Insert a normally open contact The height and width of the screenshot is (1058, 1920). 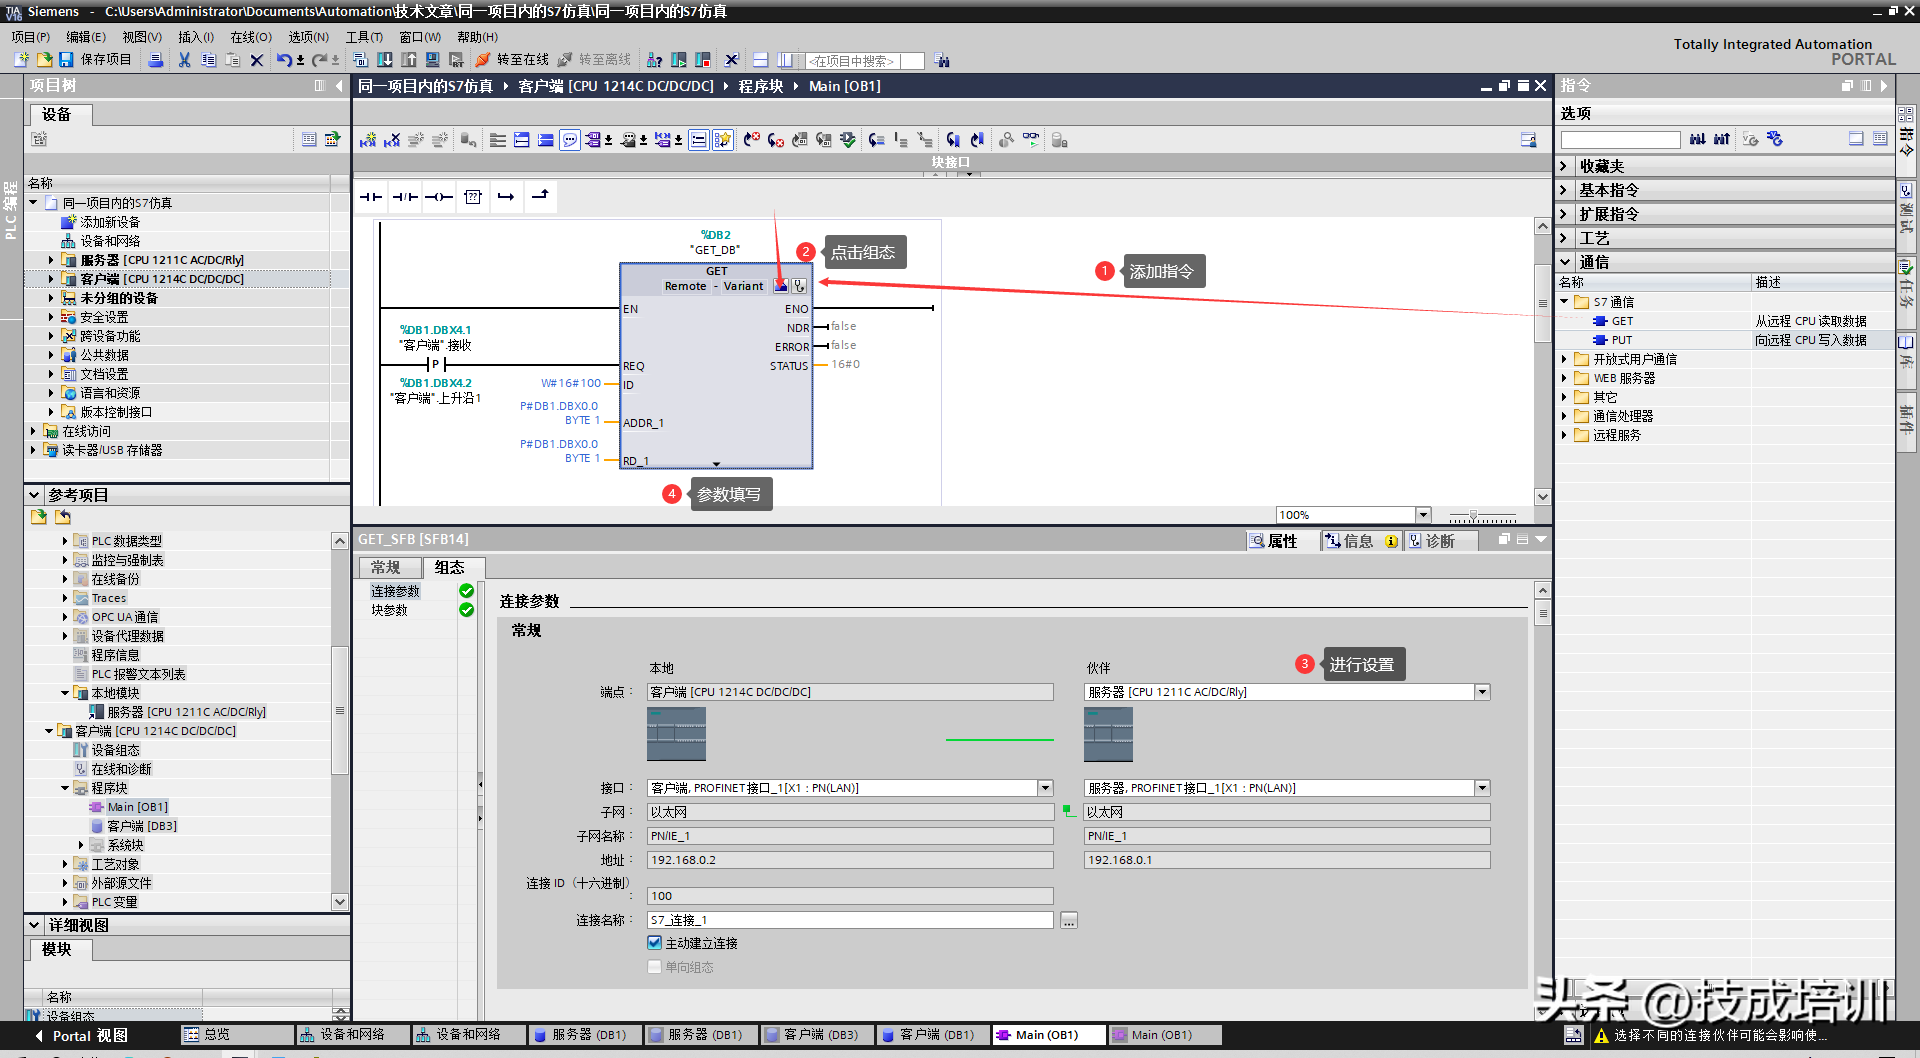click(x=371, y=197)
